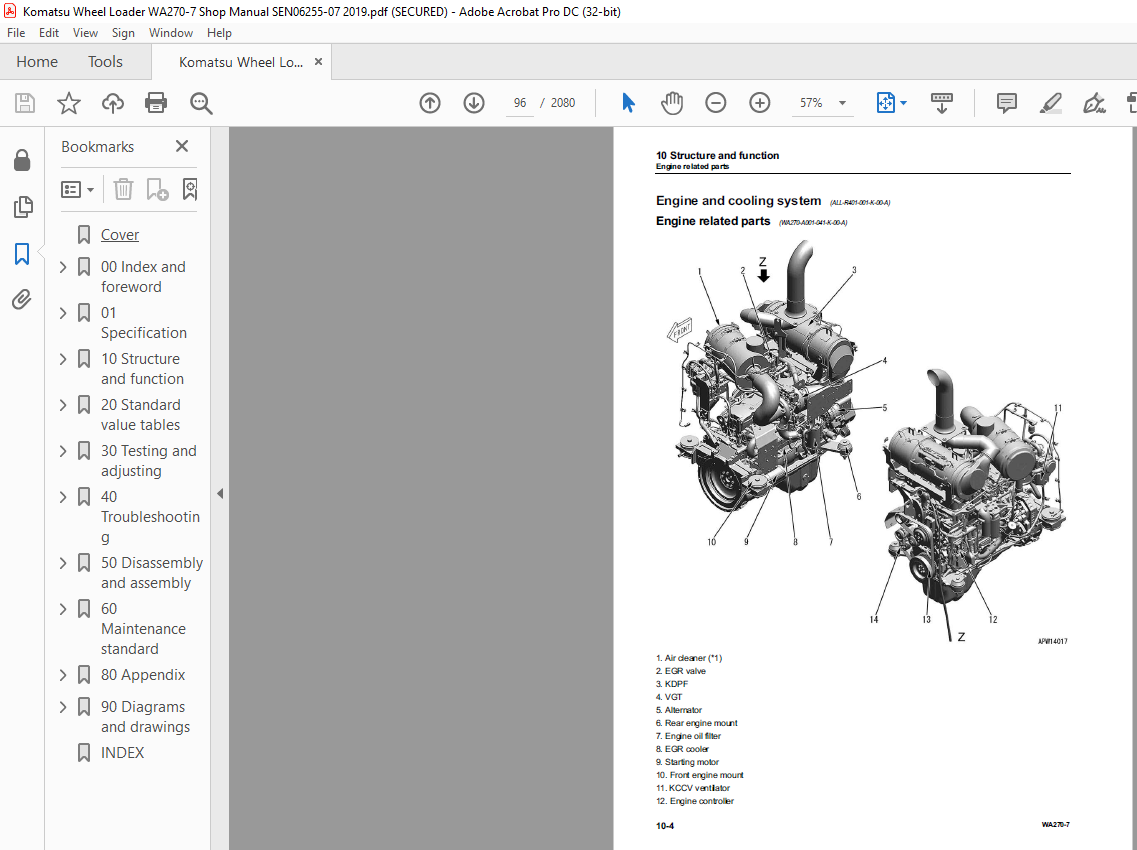The image size is (1137, 850).
Task: Click the Fit page tool icon
Action: click(x=885, y=103)
